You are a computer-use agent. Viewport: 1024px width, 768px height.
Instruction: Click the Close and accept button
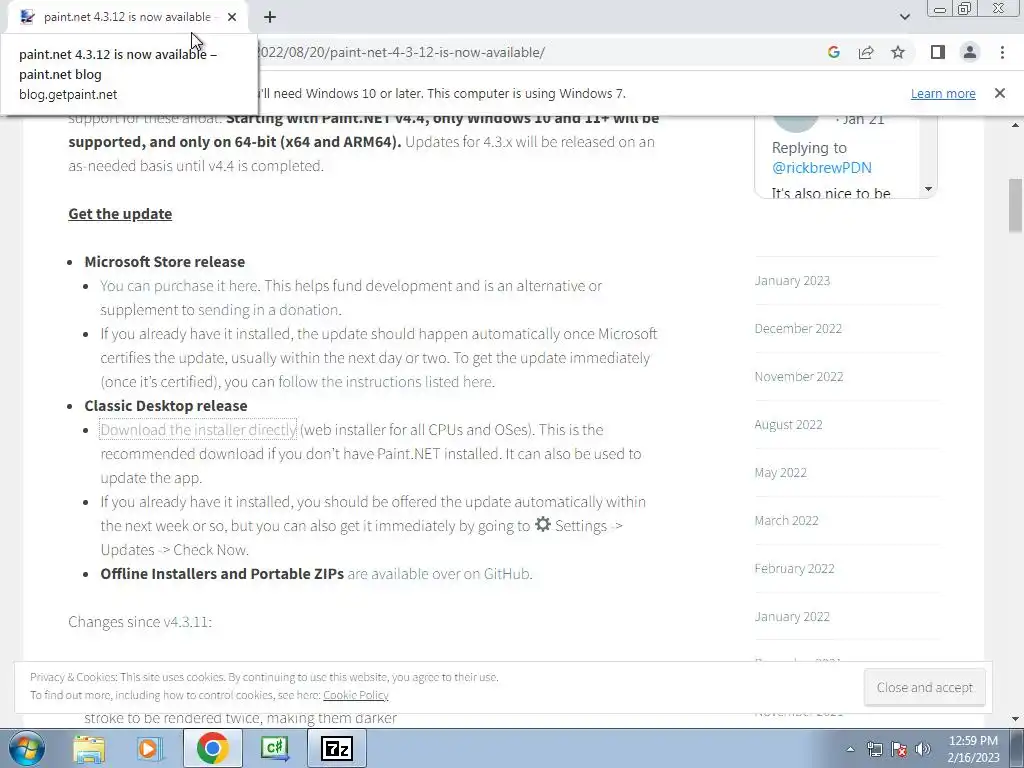click(x=924, y=687)
